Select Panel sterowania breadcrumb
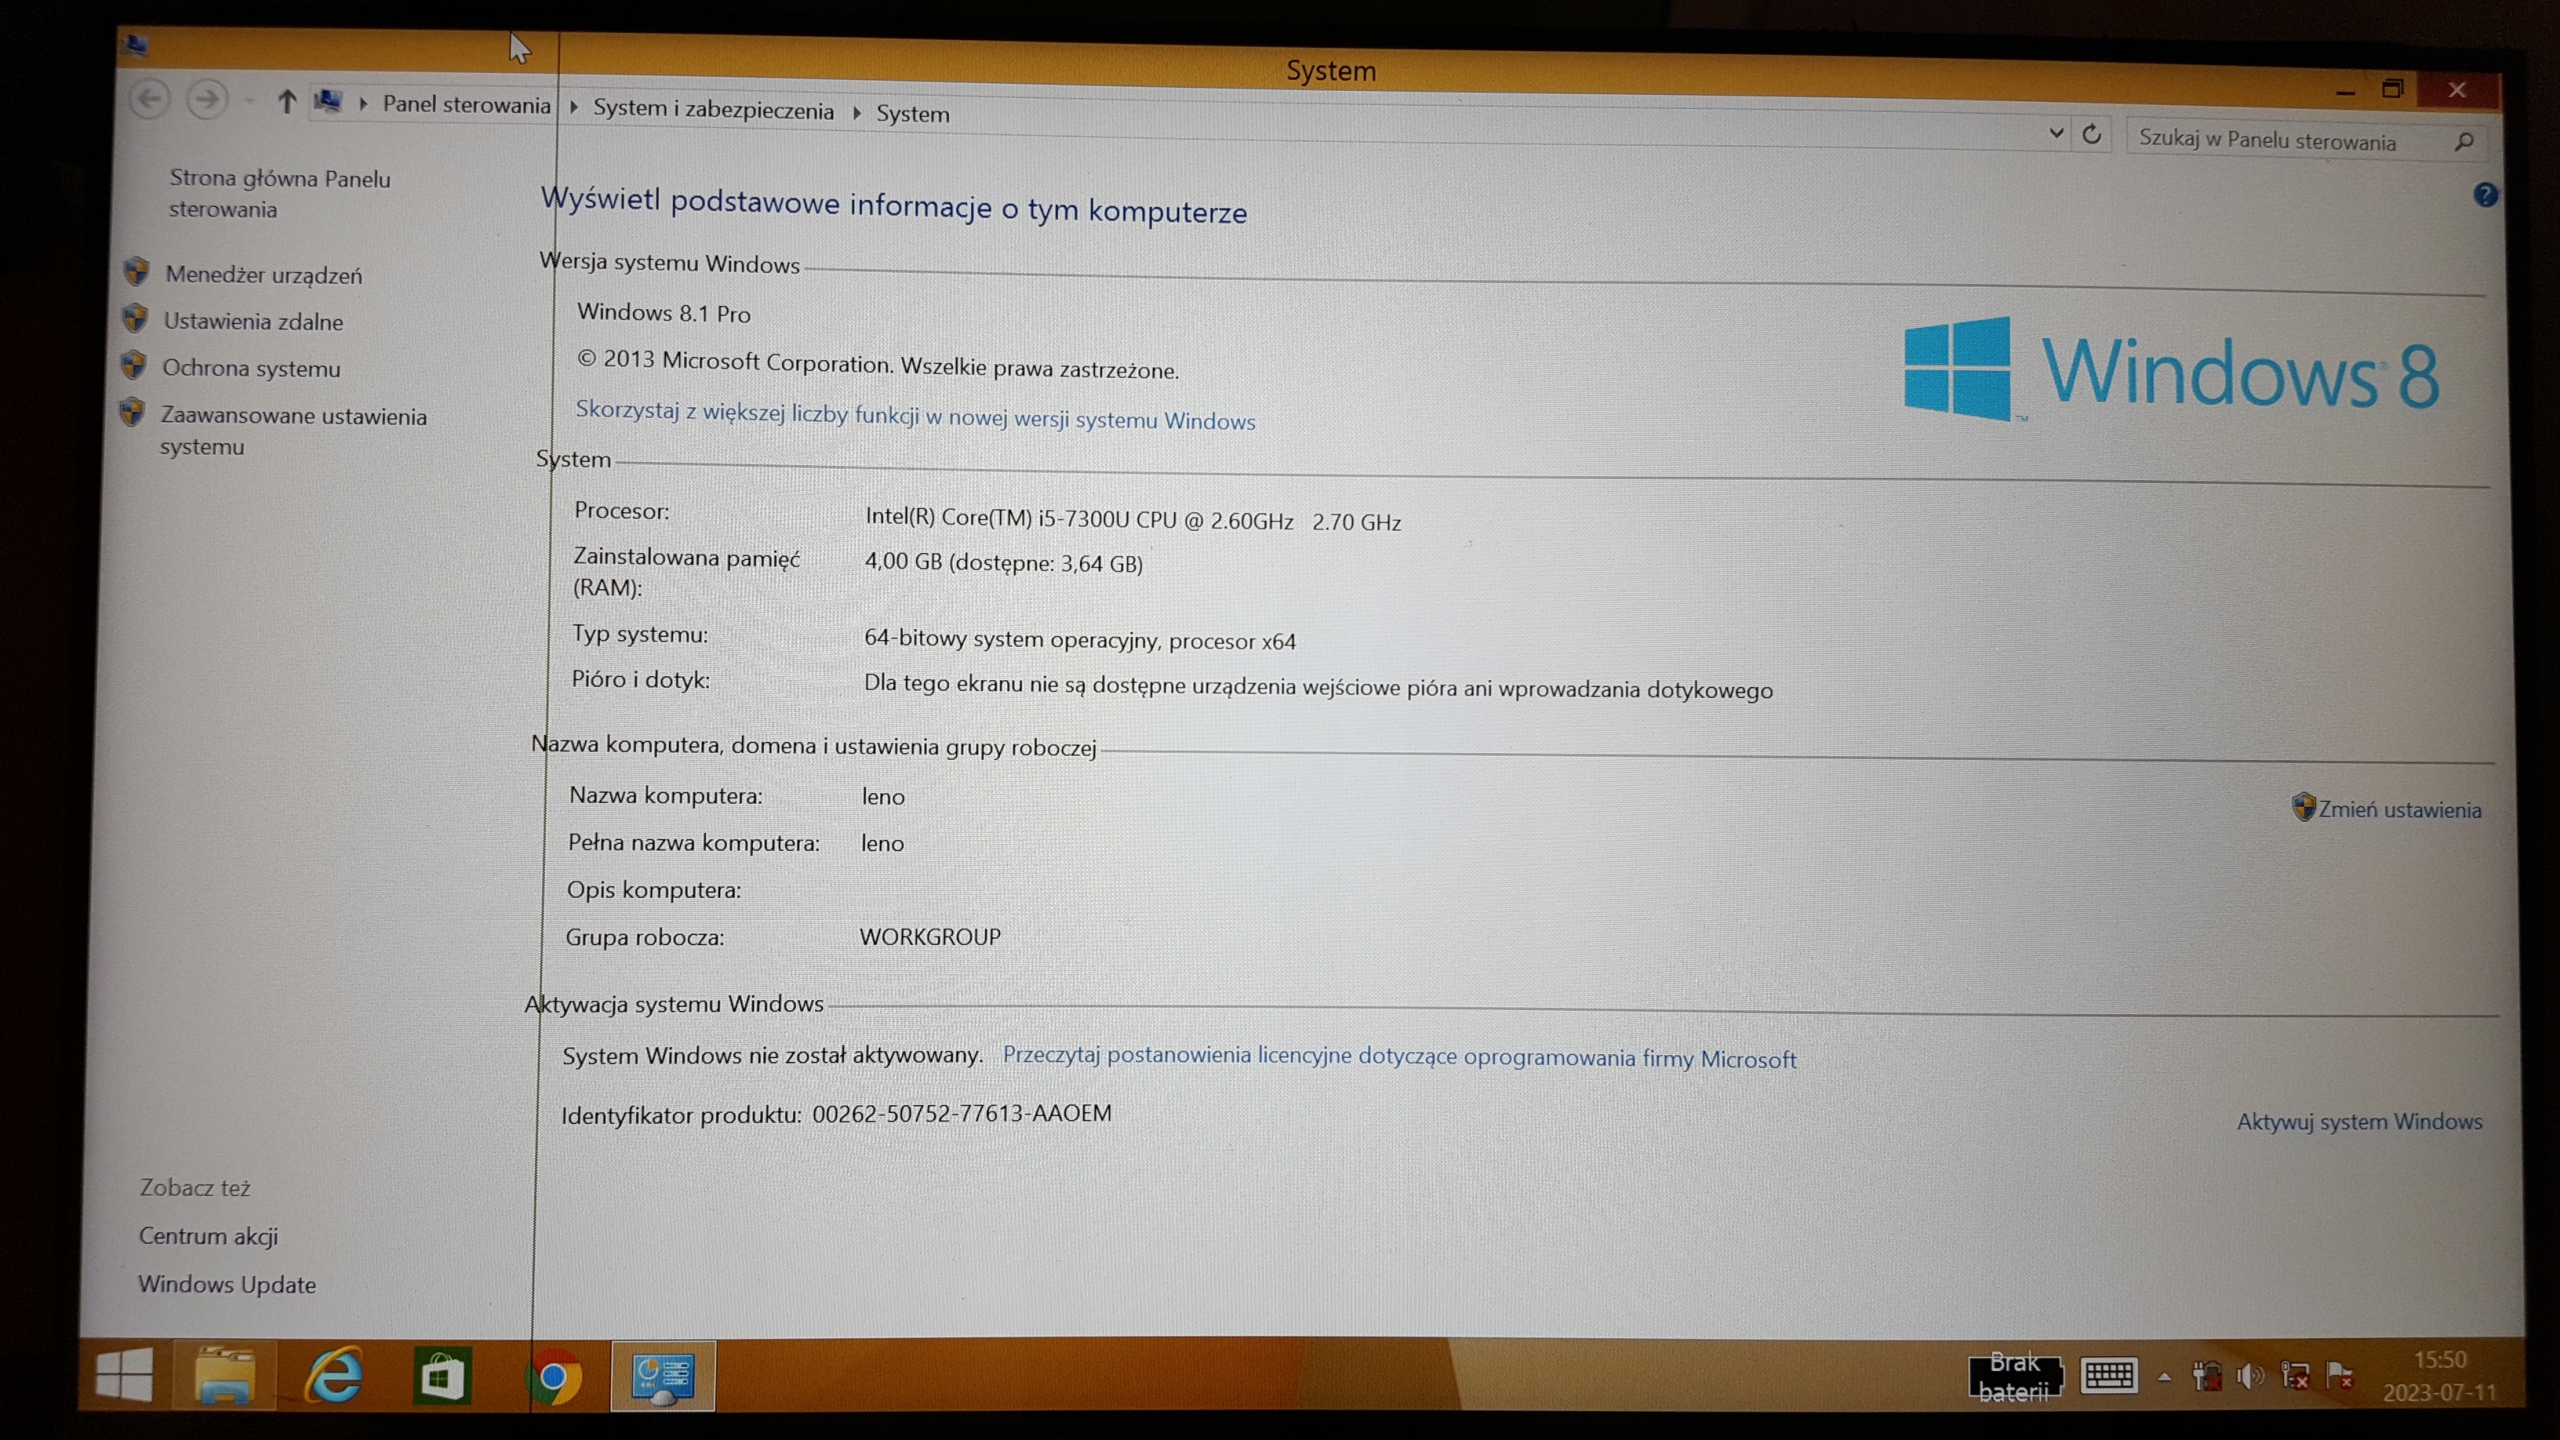 coord(466,104)
